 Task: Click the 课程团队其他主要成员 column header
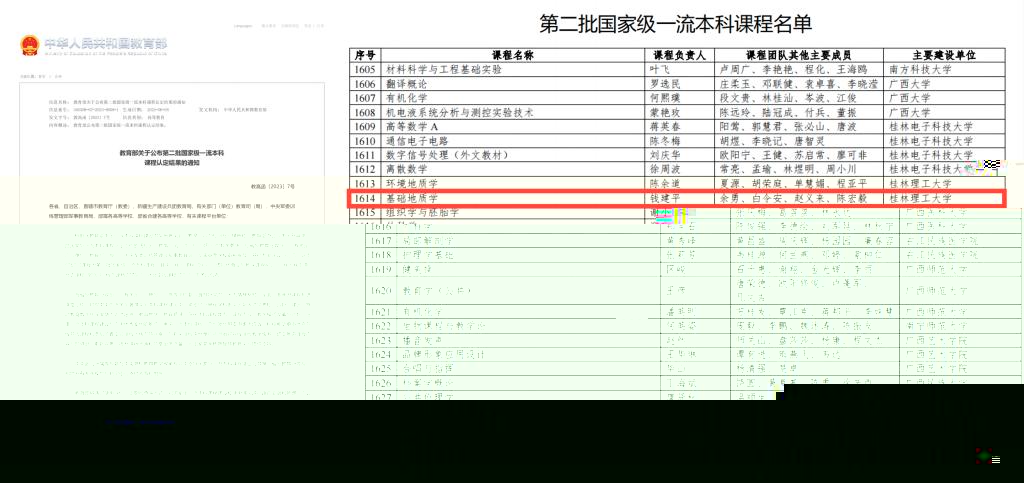click(x=799, y=55)
